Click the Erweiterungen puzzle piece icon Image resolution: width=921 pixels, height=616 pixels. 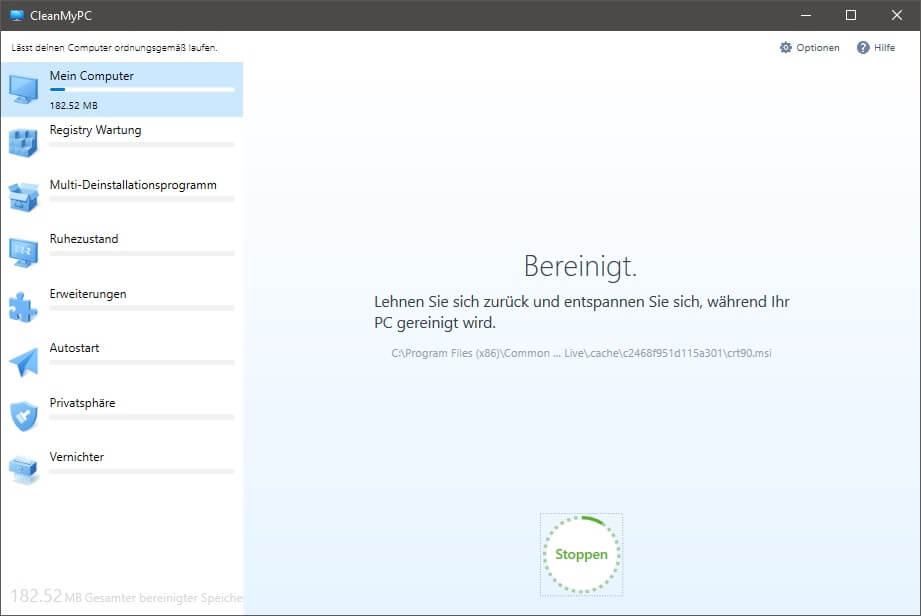click(24, 307)
